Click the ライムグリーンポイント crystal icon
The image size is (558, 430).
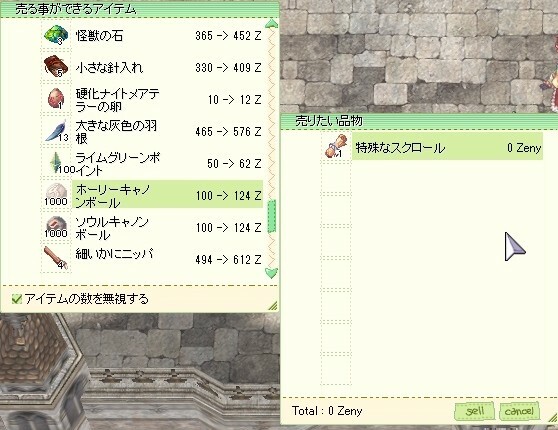[x=57, y=163]
